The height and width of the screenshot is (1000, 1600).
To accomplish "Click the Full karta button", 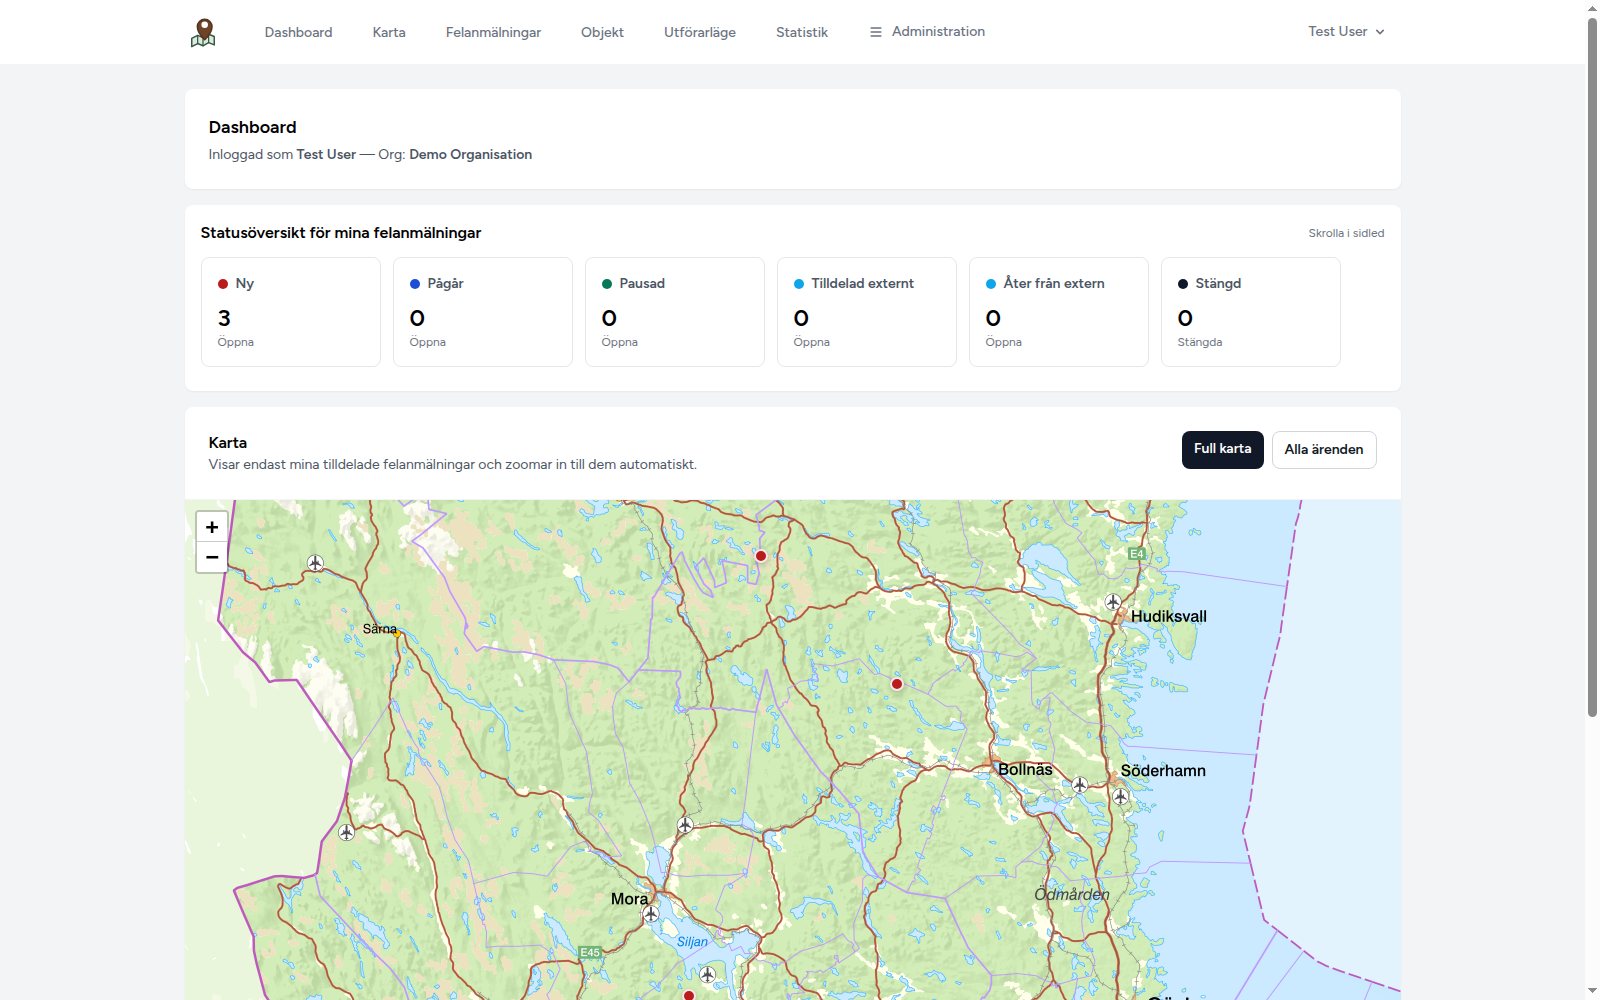I will point(1222,449).
